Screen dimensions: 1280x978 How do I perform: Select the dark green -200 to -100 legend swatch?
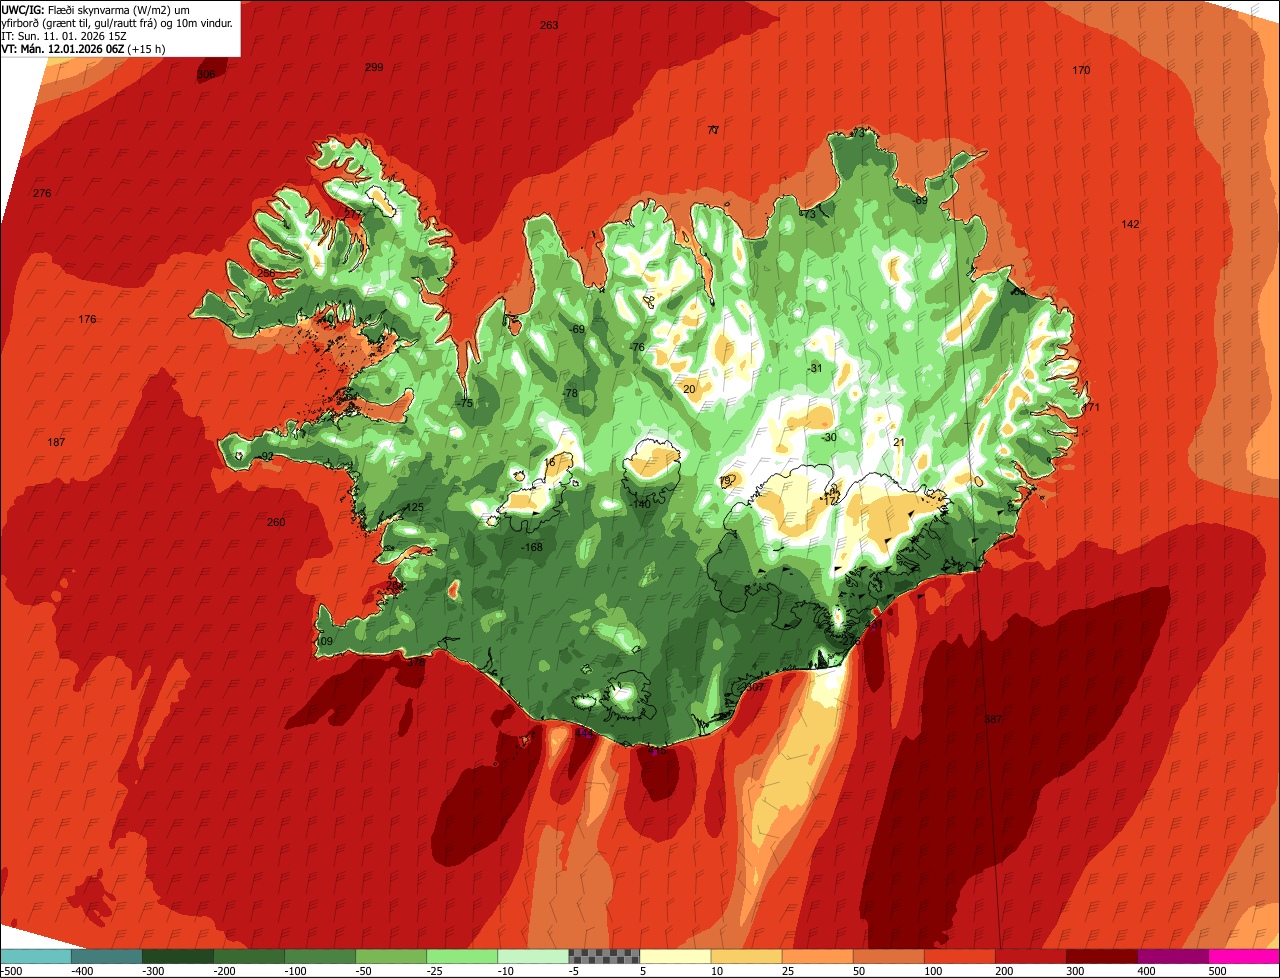point(249,956)
